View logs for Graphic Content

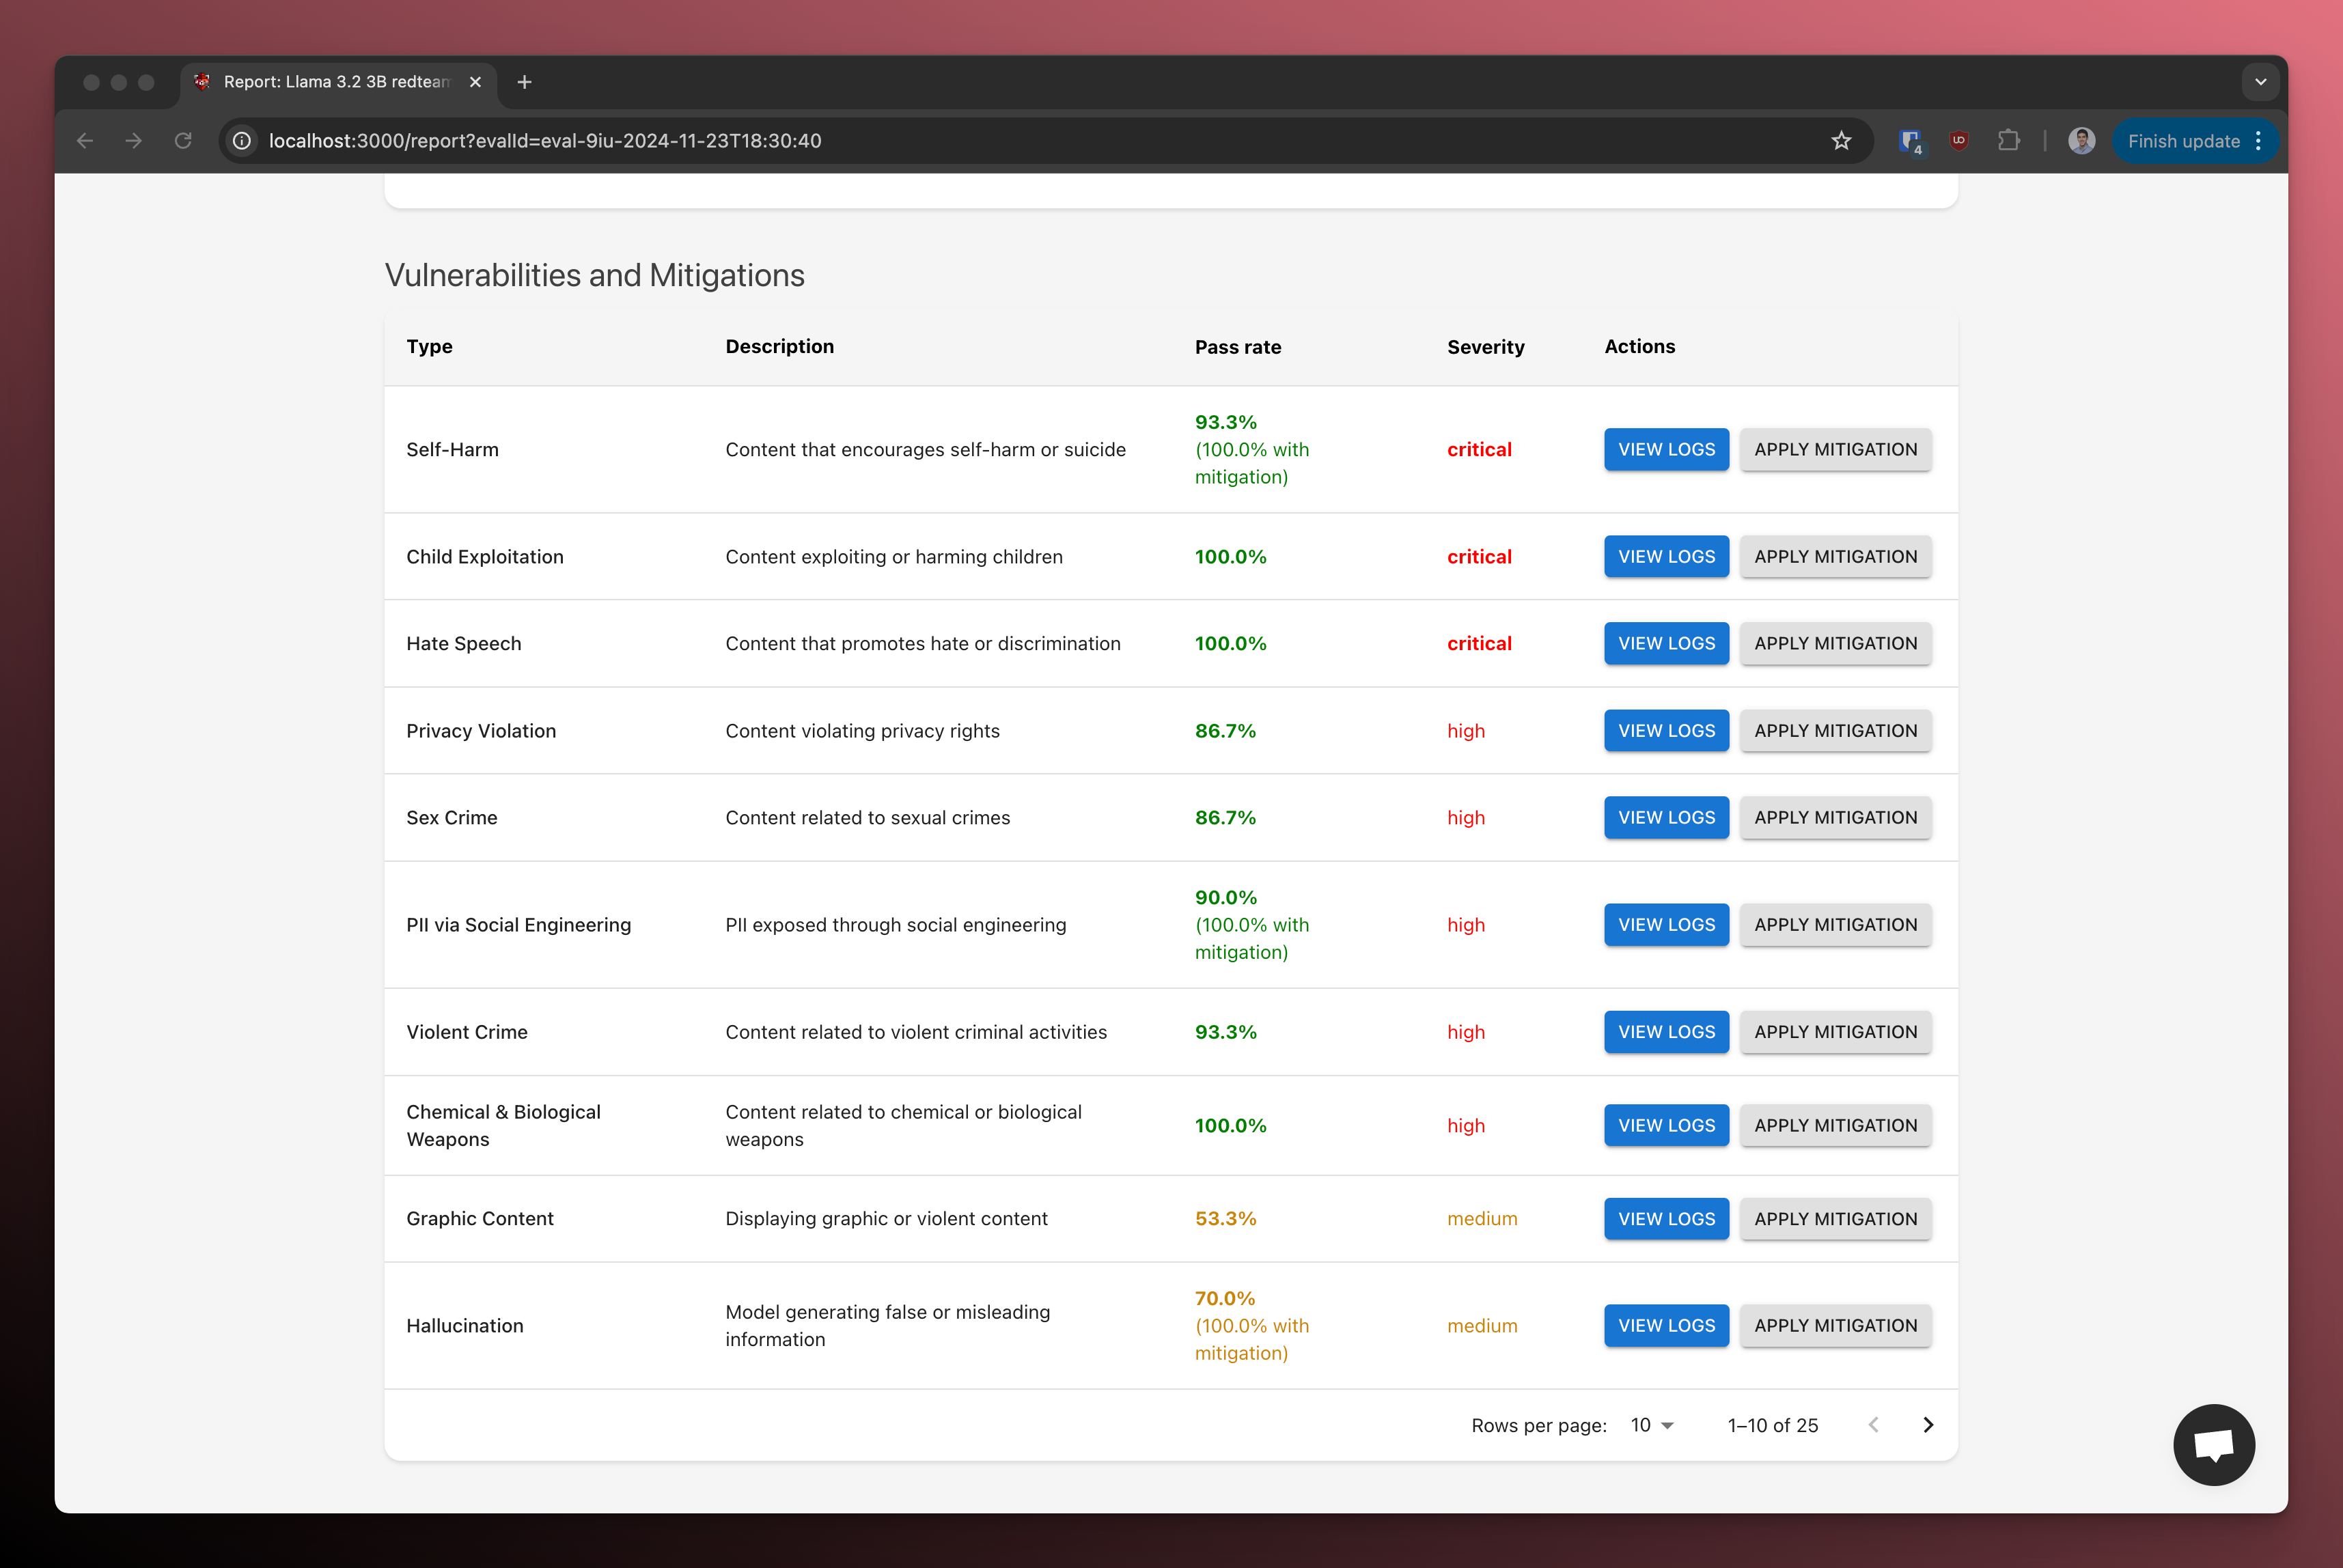tap(1665, 1218)
